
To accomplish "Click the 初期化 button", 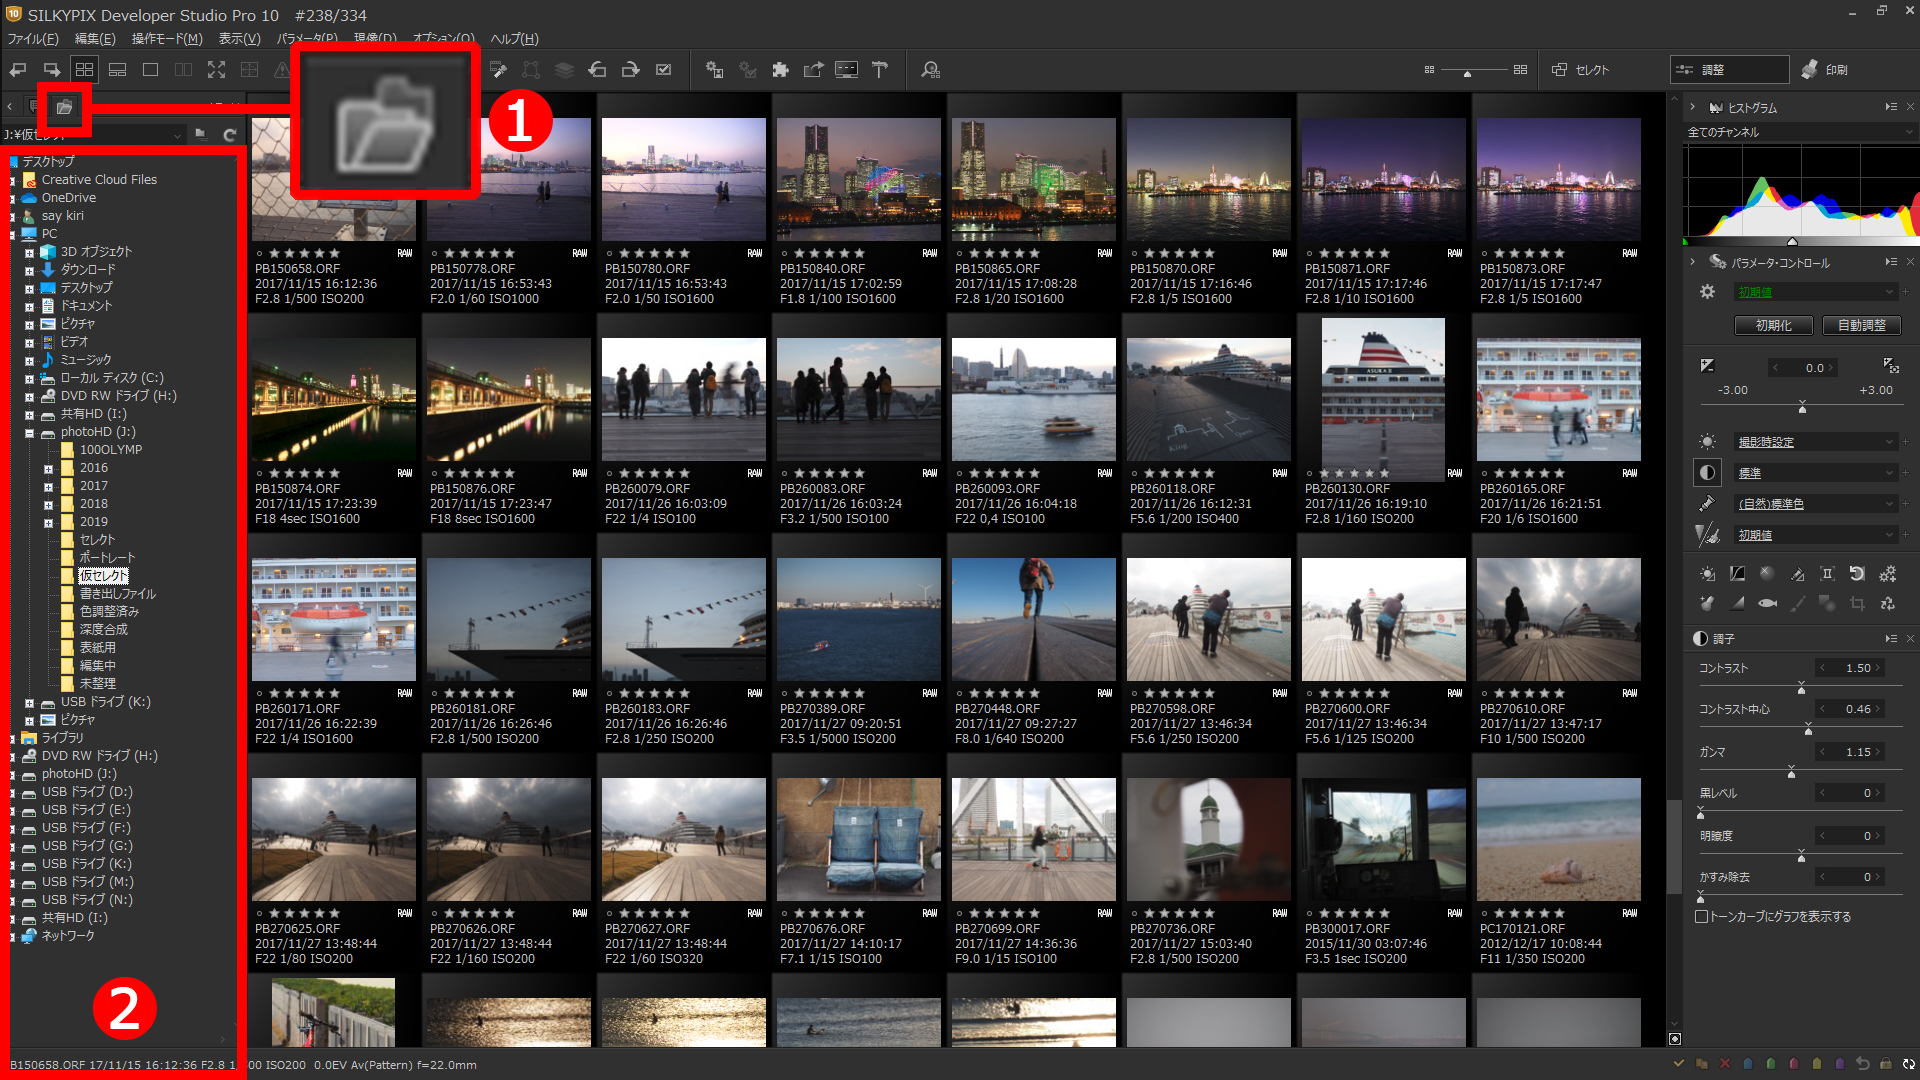I will [1774, 326].
